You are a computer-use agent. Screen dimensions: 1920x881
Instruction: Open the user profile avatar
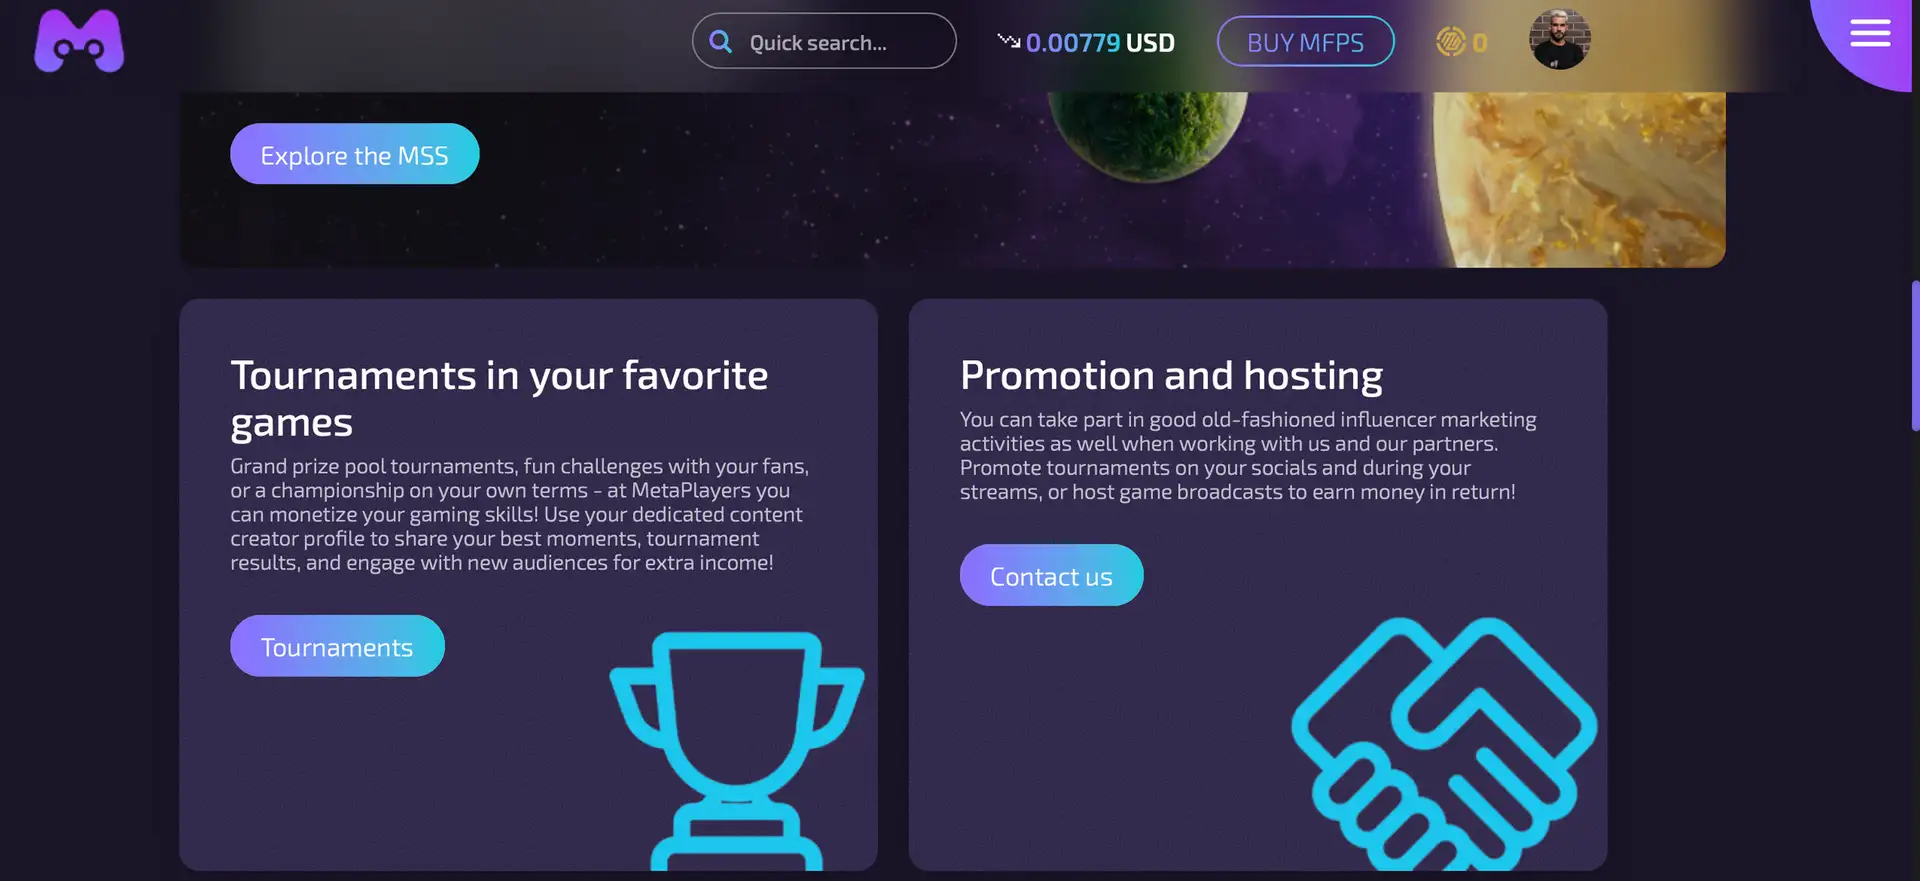pyautogui.click(x=1559, y=40)
